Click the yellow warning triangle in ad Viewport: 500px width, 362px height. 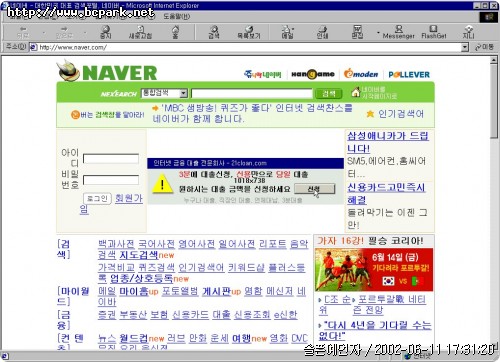pyautogui.click(x=162, y=183)
